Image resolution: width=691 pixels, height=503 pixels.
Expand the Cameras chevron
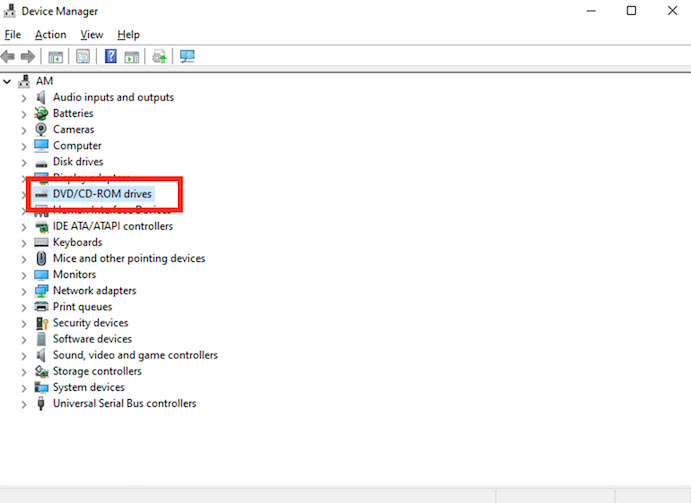point(24,130)
